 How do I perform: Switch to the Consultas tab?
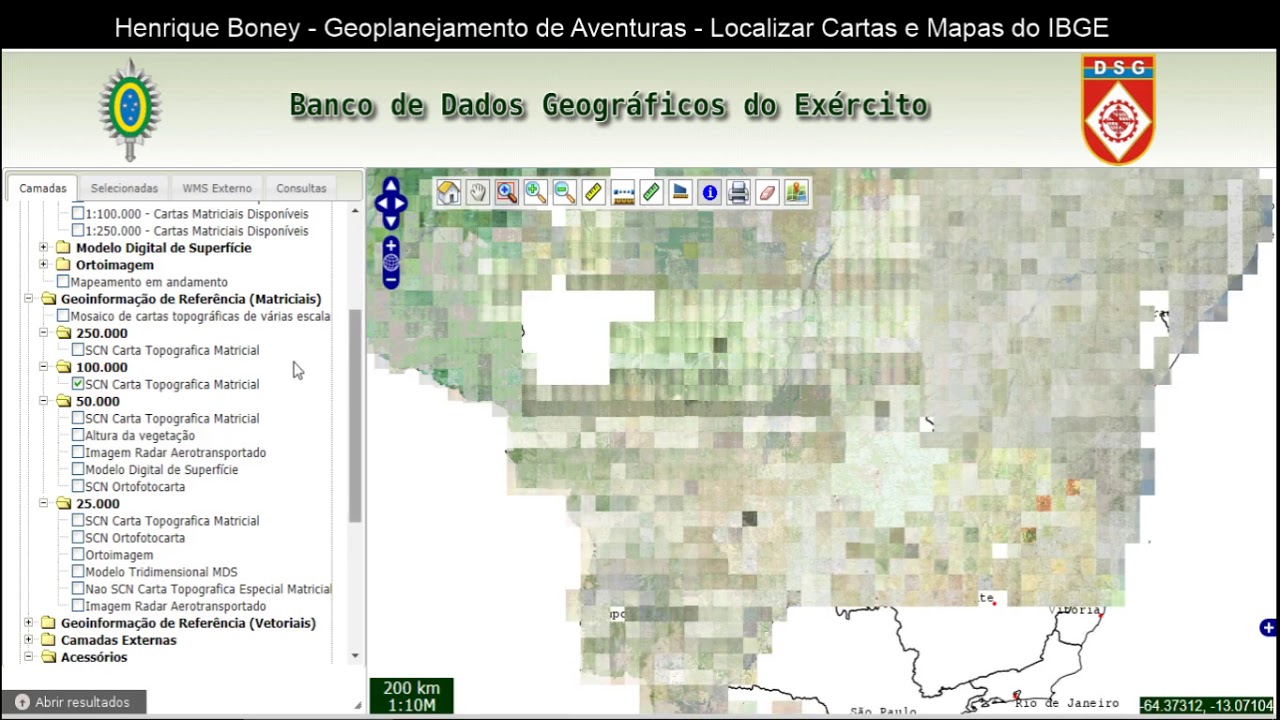point(301,188)
